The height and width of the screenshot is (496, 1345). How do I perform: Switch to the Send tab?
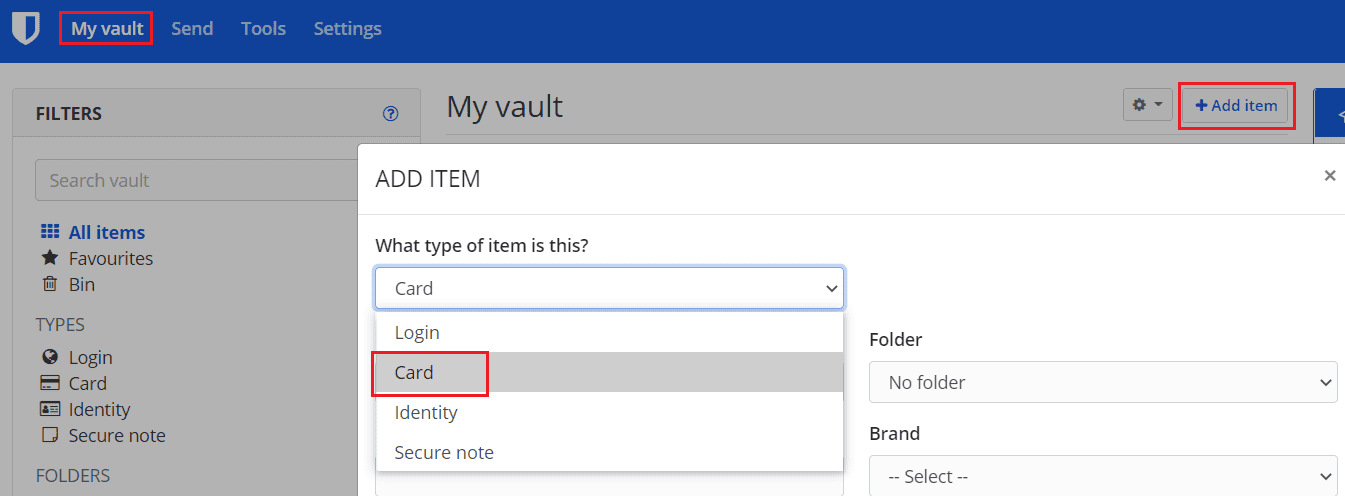tap(192, 28)
